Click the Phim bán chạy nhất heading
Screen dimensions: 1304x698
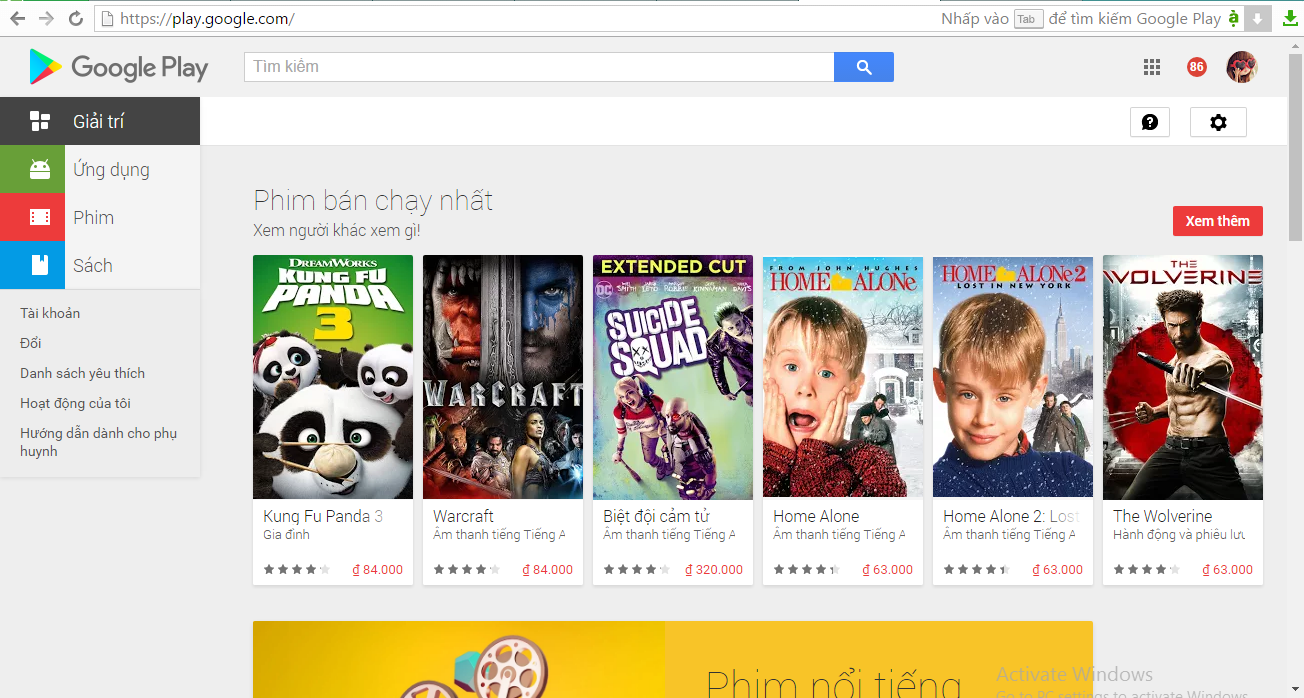point(373,200)
